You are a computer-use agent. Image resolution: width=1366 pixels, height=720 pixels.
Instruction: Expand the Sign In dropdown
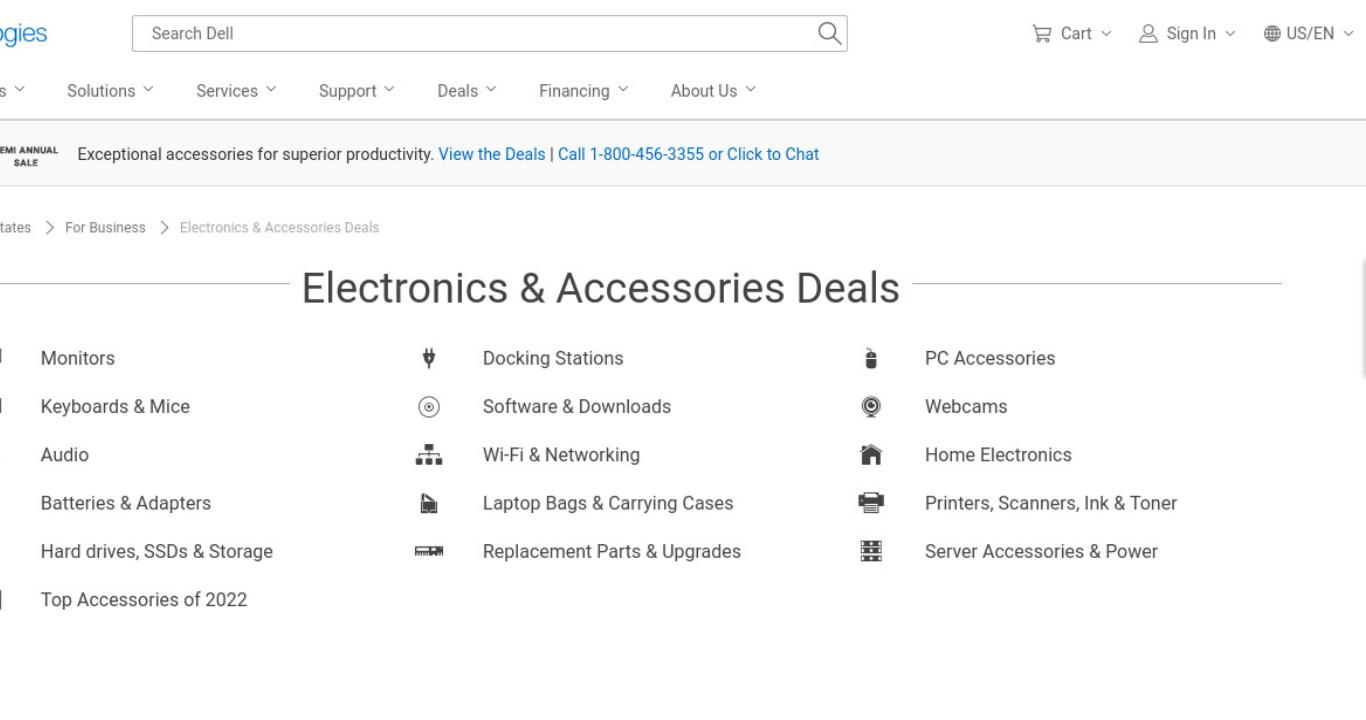tap(1187, 33)
